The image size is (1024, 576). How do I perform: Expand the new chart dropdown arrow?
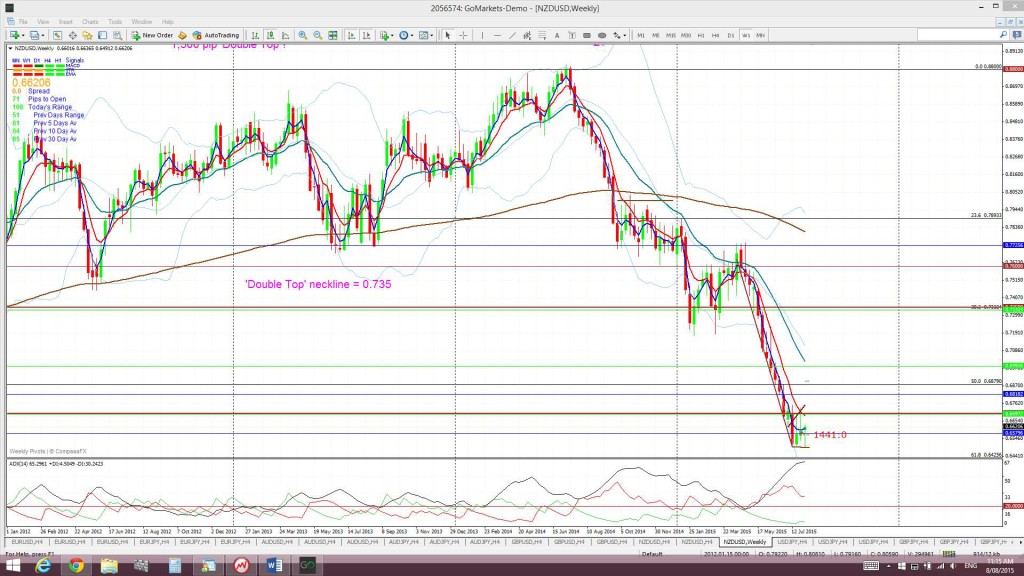pos(23,35)
